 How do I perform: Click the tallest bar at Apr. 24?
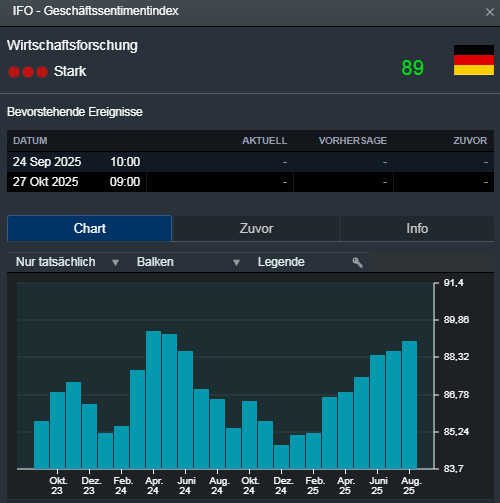[153, 400]
